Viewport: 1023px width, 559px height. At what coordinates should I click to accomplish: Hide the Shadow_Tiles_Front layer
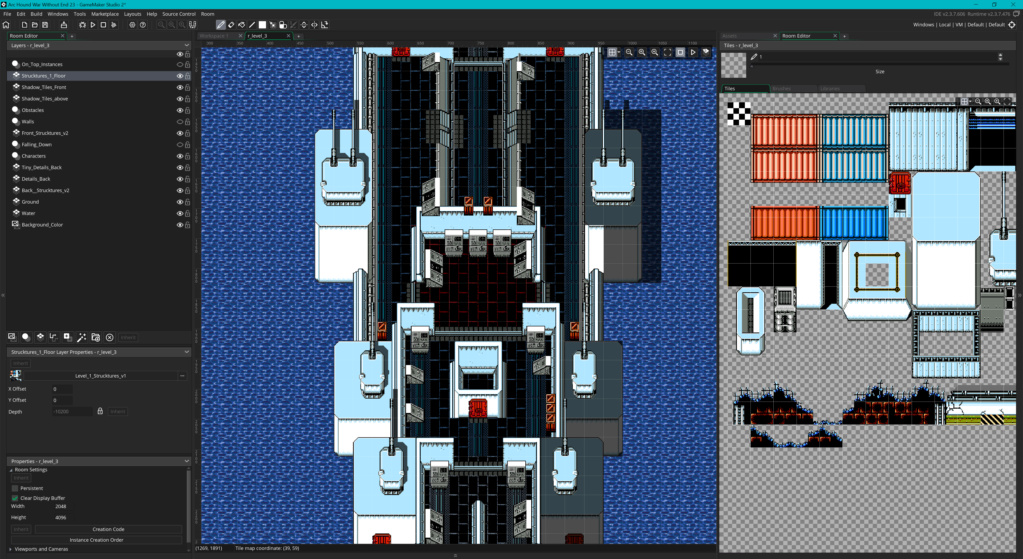pyautogui.click(x=180, y=87)
